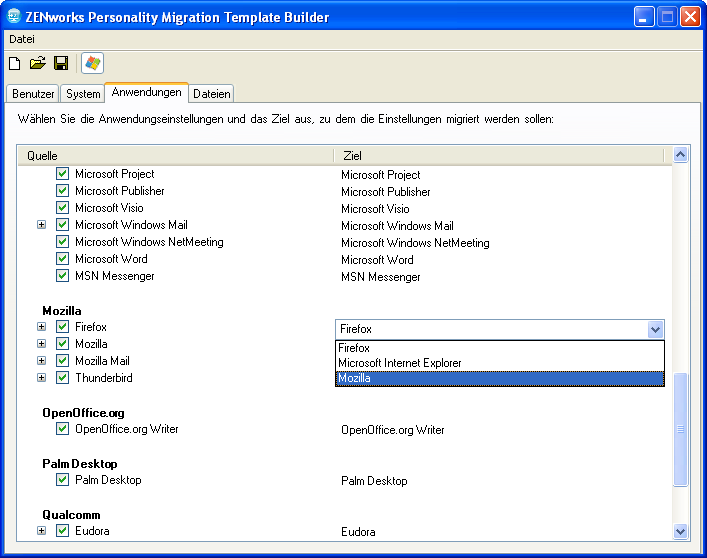This screenshot has height=558, width=707.
Task: Uncheck the Firefox source checkbox
Action: click(62, 327)
